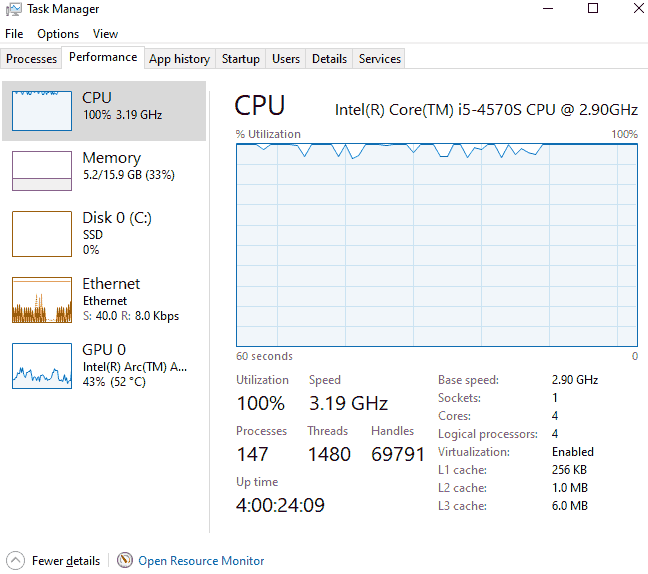The height and width of the screenshot is (574, 648).
Task: Open Resource Monitor link
Action: [201, 561]
